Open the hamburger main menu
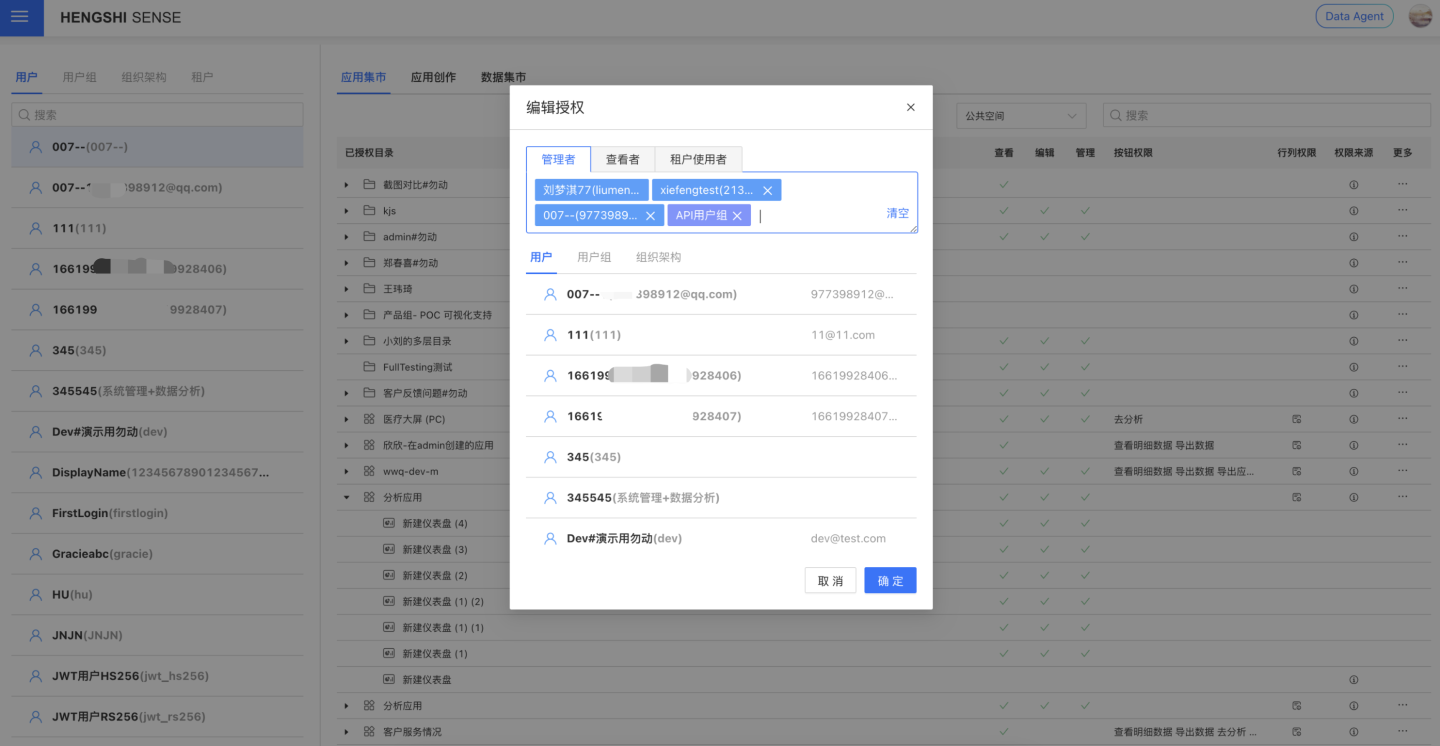Screen dimensions: 1440x746 point(20,17)
